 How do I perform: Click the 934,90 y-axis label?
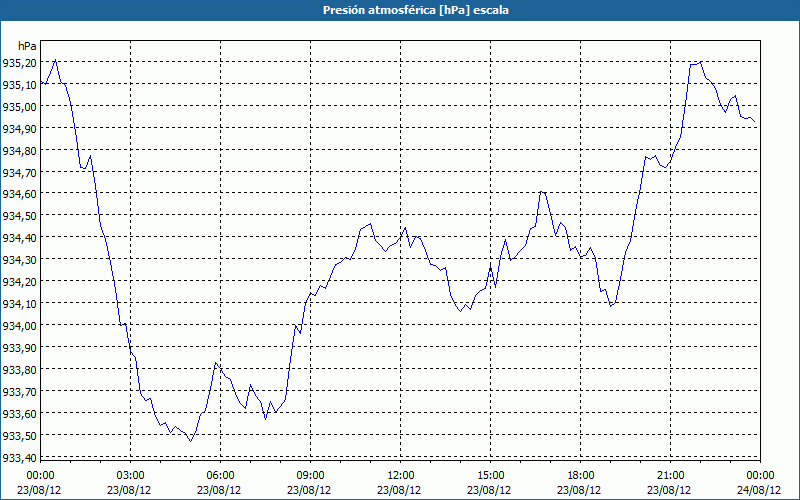[18, 129]
